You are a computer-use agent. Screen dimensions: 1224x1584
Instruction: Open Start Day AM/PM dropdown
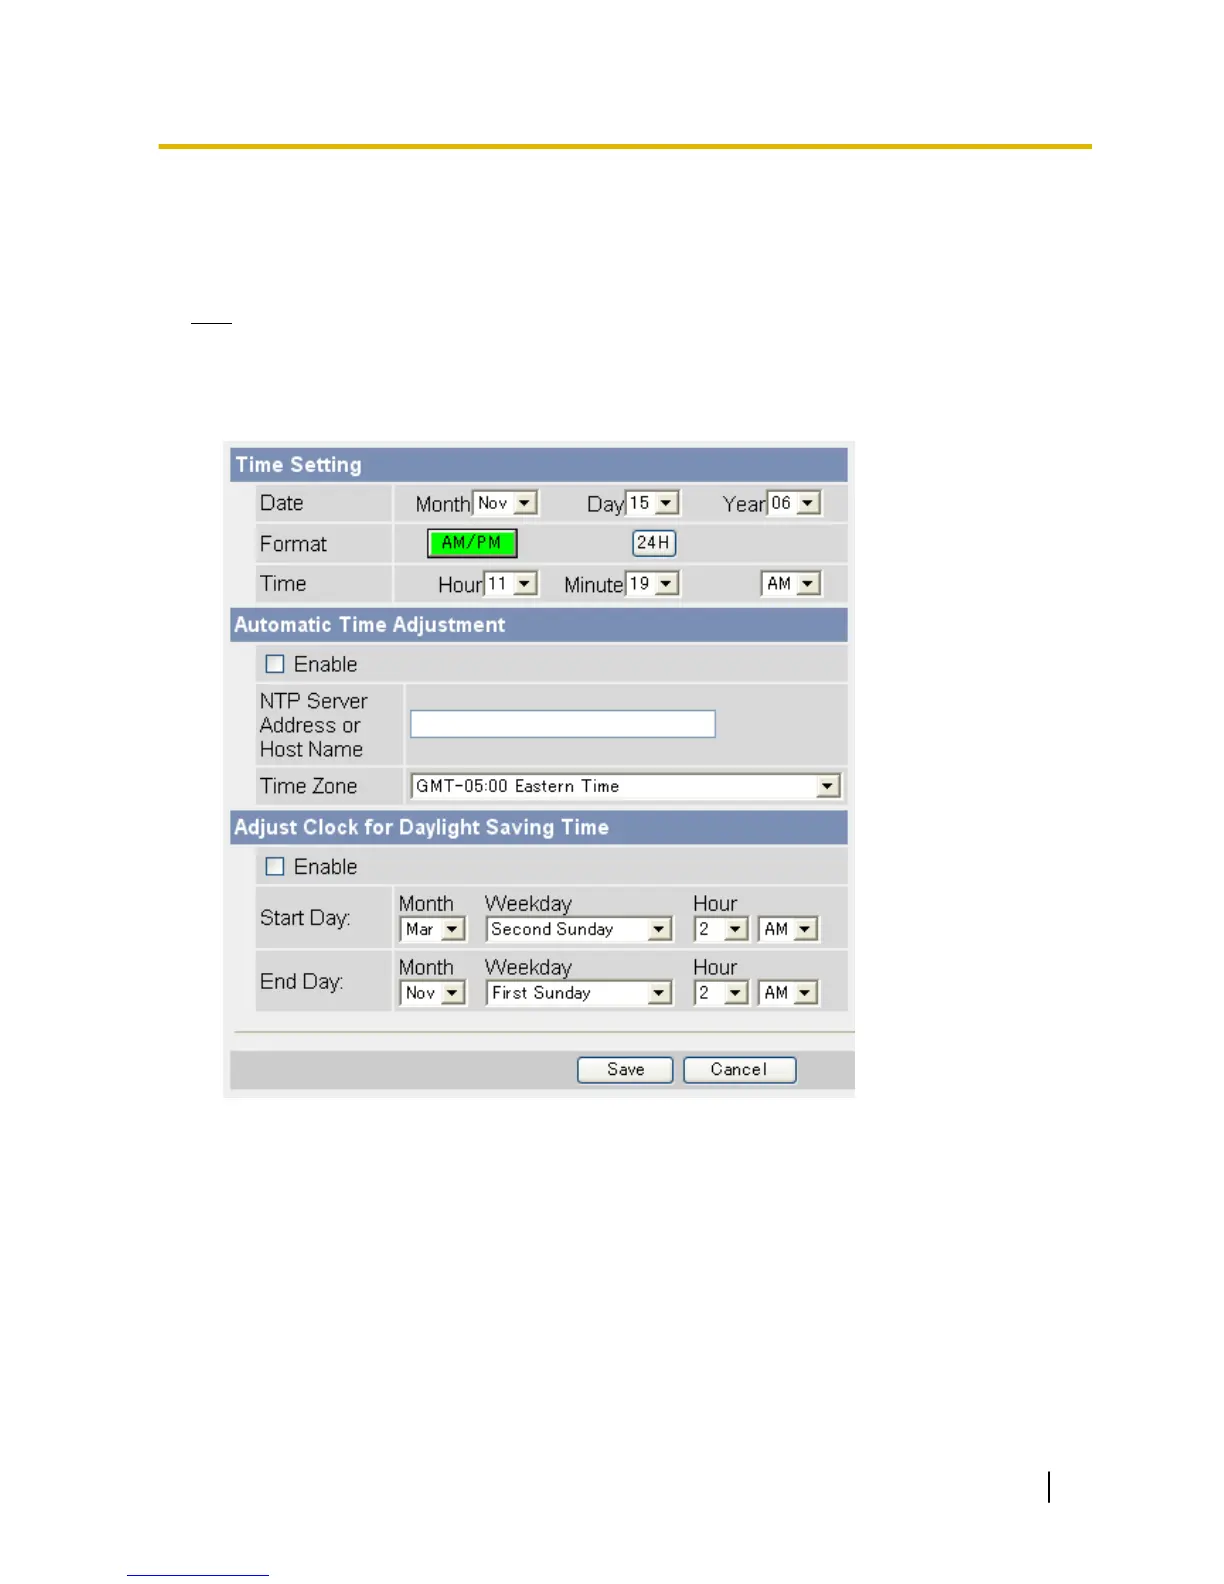(789, 930)
